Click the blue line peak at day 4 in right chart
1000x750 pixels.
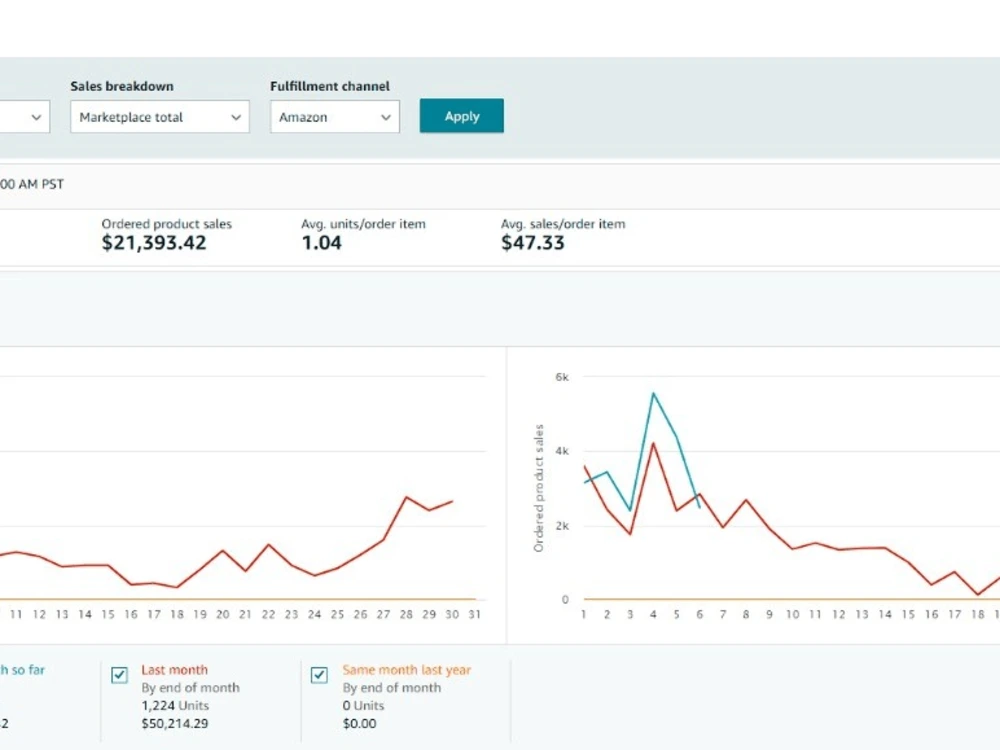[x=653, y=393]
